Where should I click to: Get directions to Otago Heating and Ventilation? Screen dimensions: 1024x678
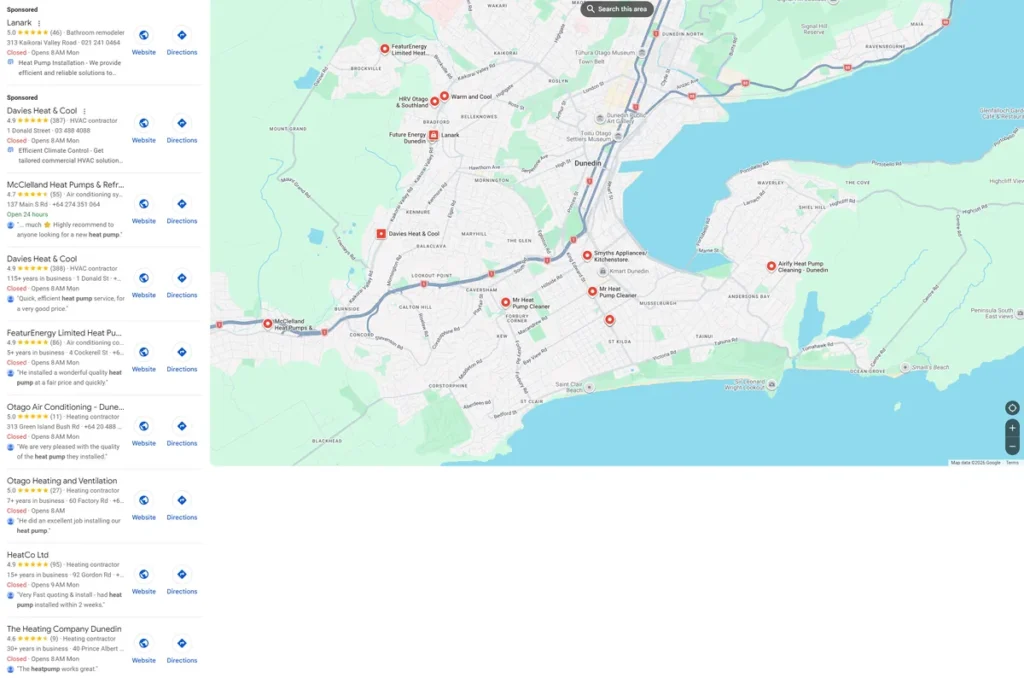182,500
